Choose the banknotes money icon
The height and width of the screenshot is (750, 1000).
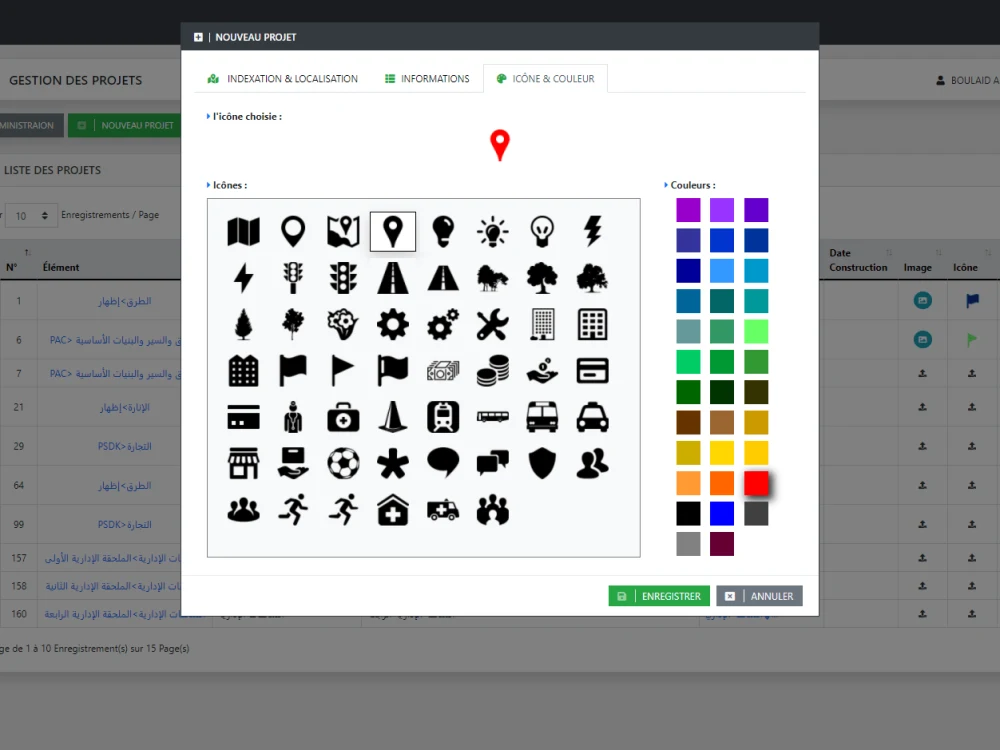pyautogui.click(x=443, y=371)
